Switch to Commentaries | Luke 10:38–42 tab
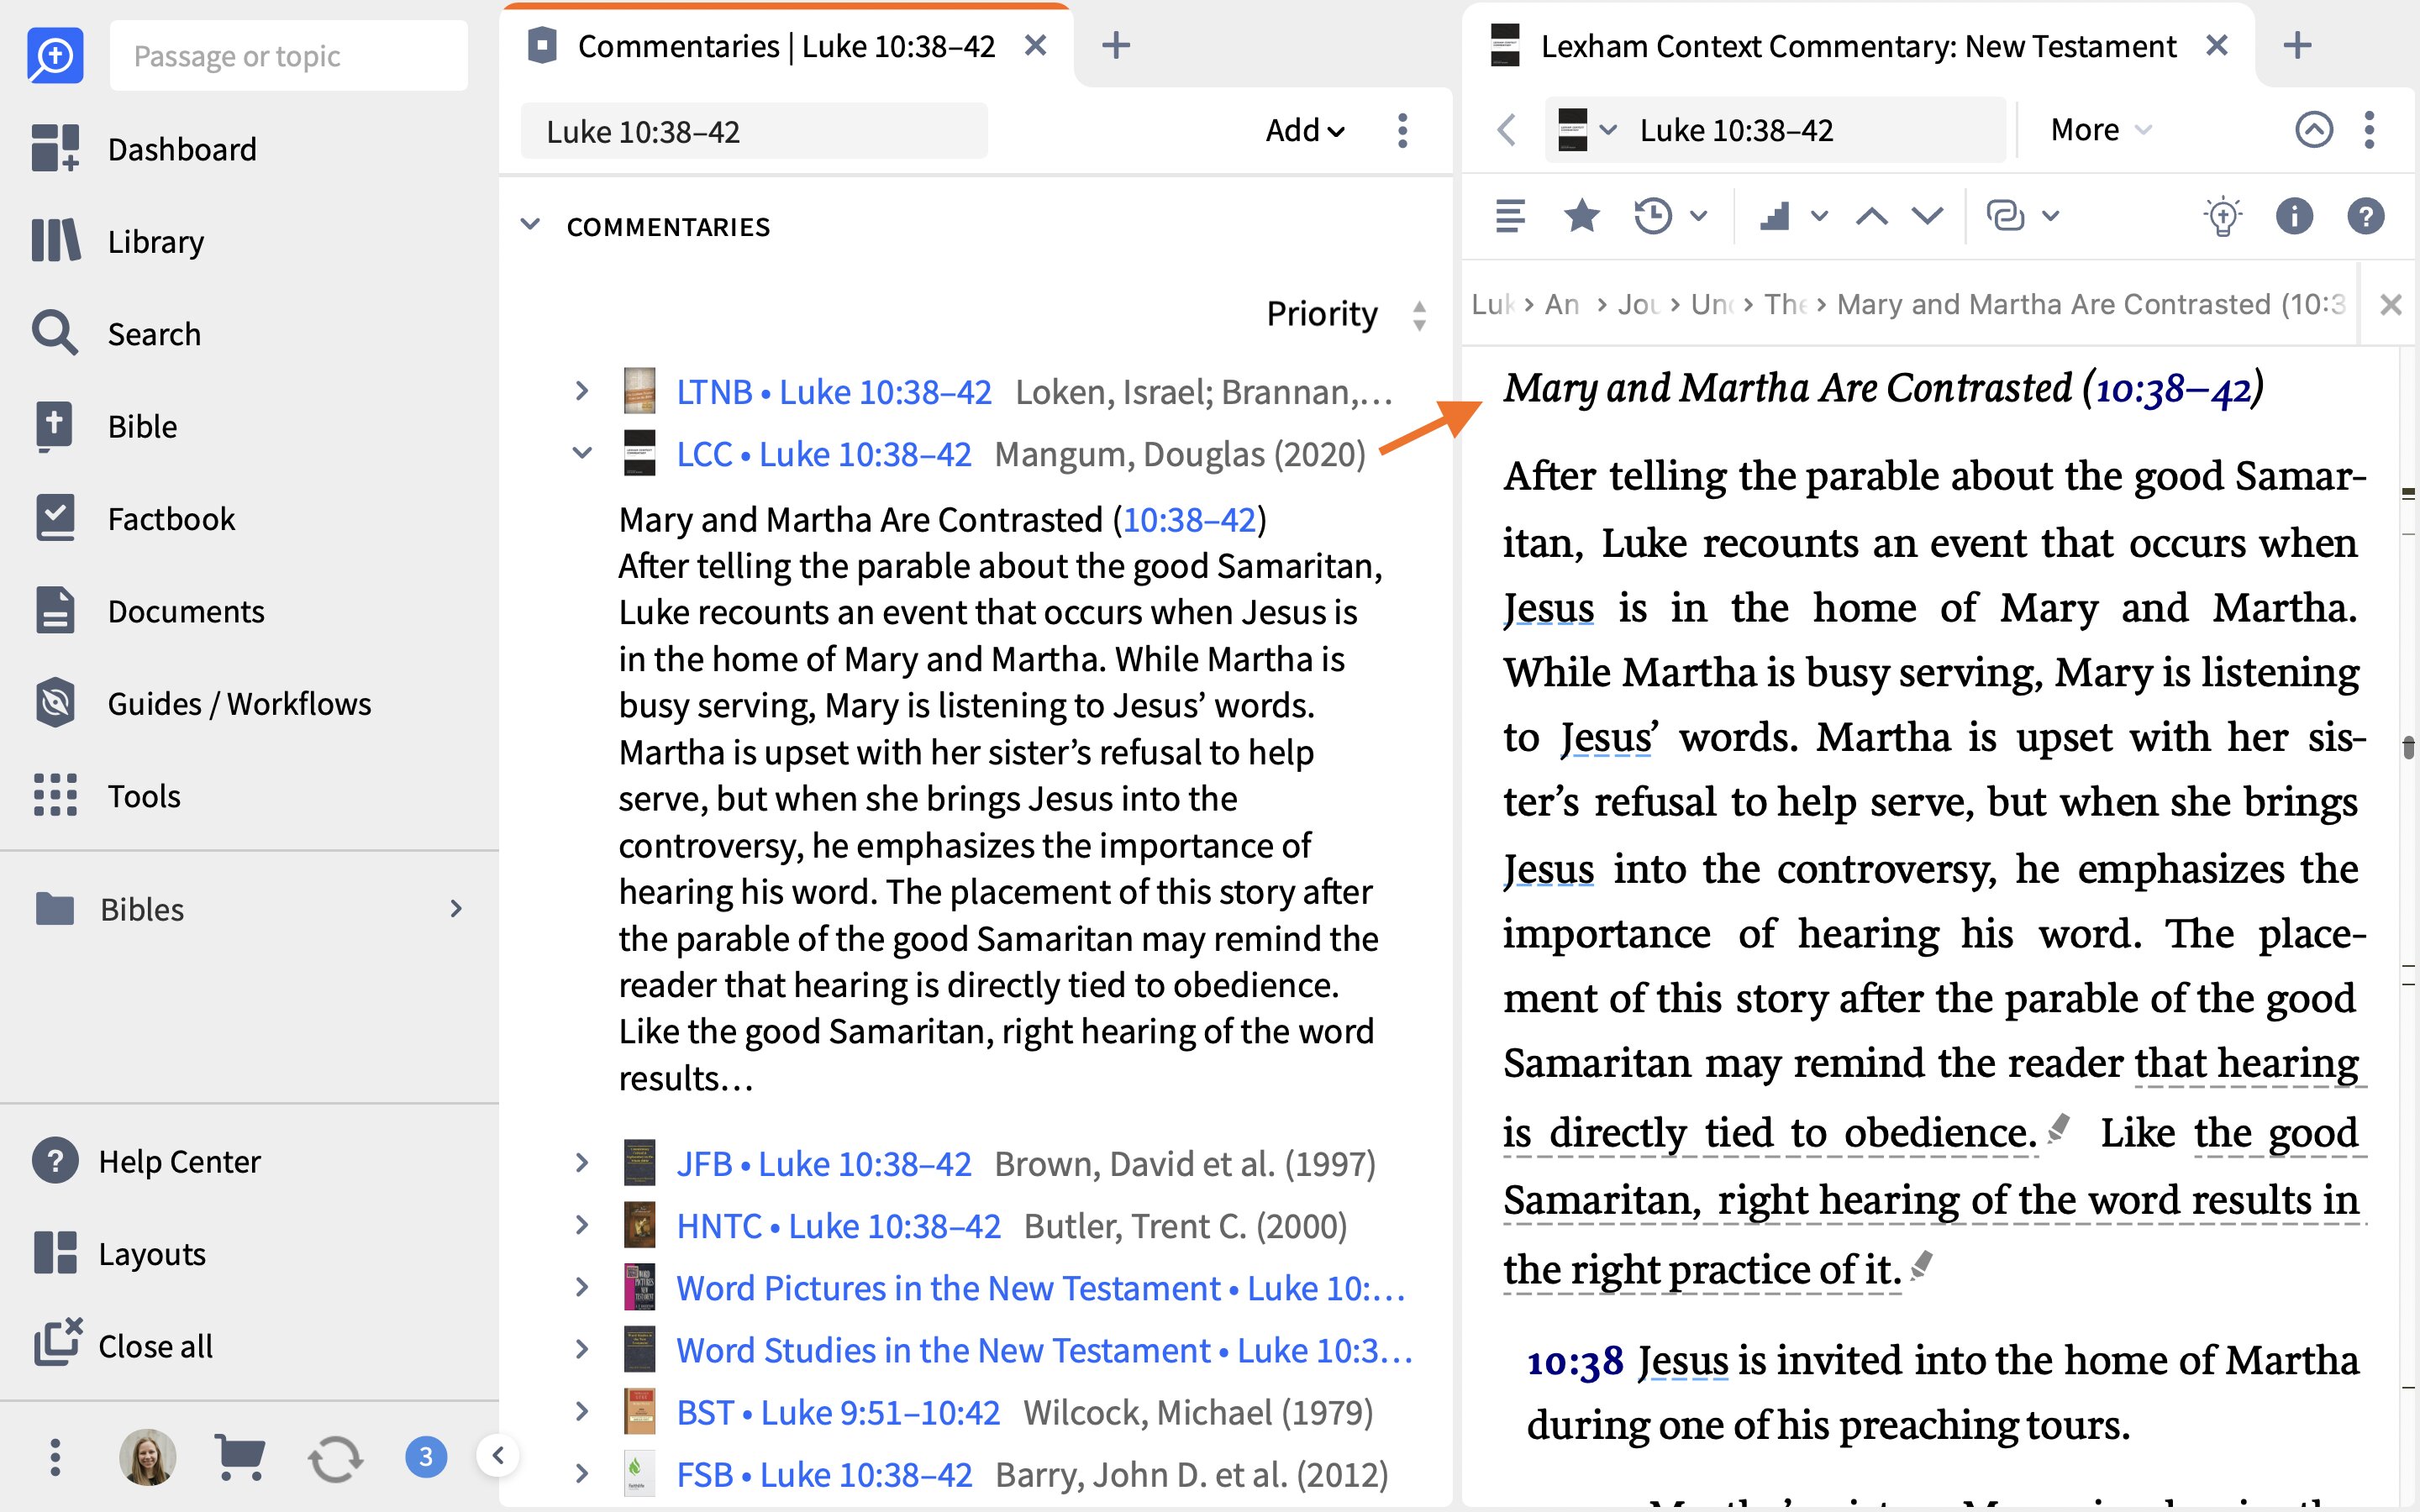This screenshot has height=1512, width=2420. coord(786,46)
